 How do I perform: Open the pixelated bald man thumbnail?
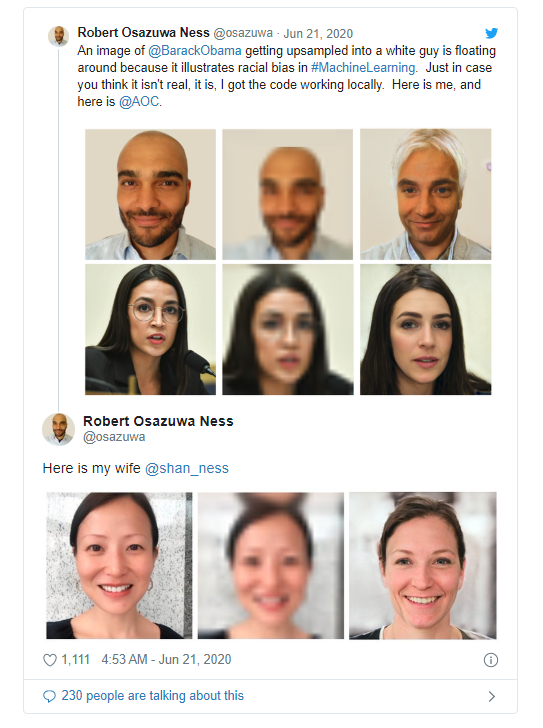click(x=287, y=195)
